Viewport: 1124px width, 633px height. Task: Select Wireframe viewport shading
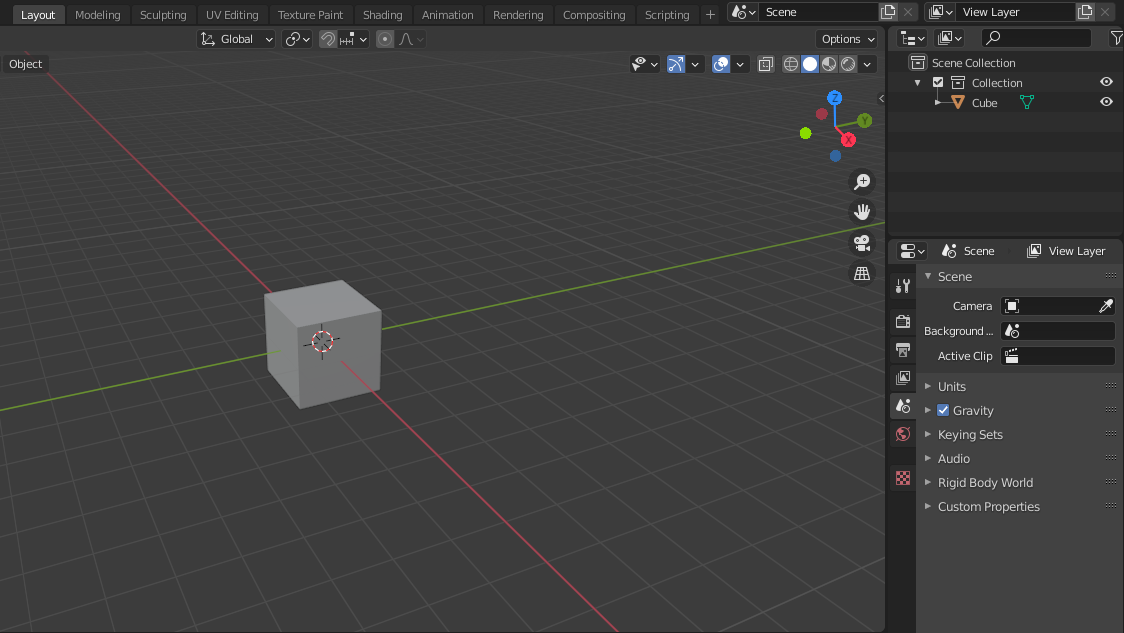click(x=791, y=64)
